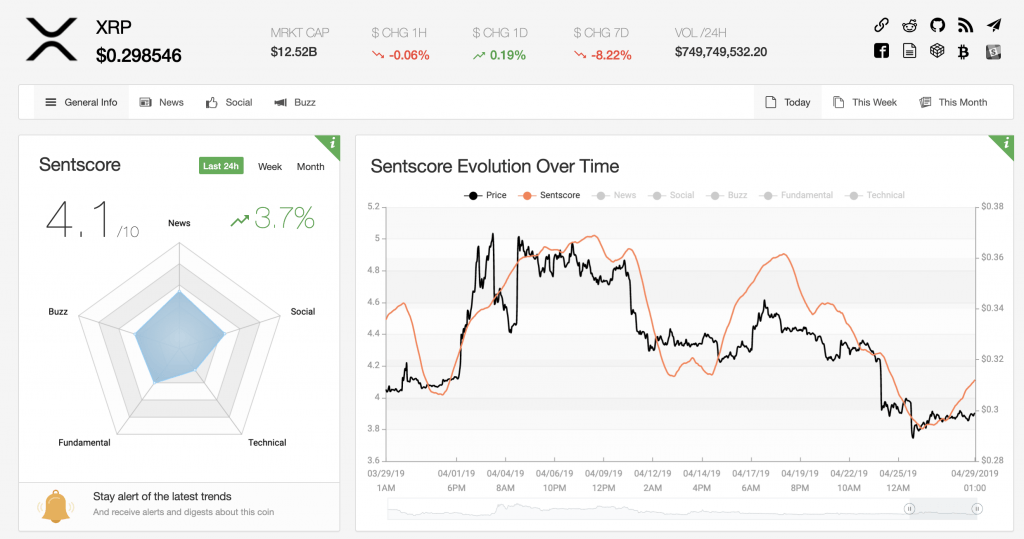The width and height of the screenshot is (1024, 539).
Task: Click the 03/29/19 date axis label
Action: [386, 473]
